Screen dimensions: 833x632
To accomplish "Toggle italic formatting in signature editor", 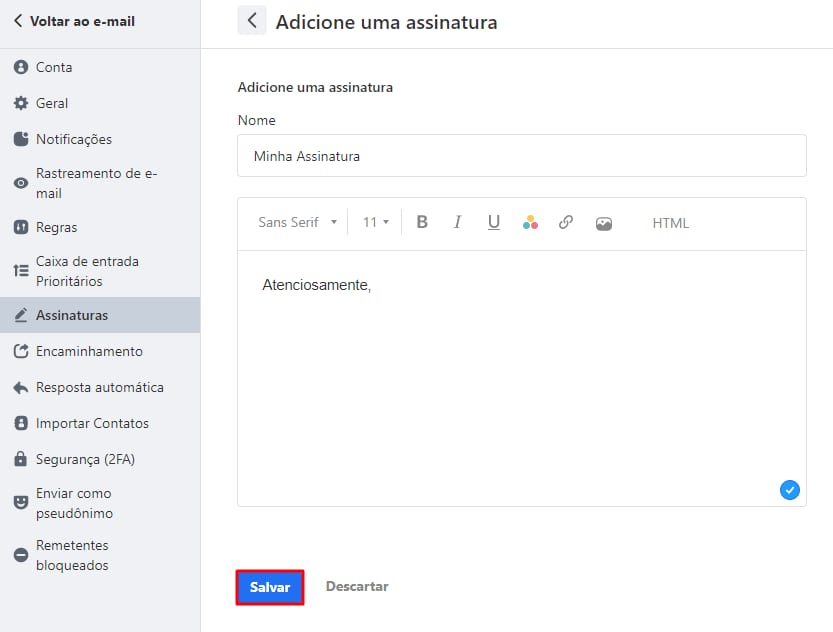I will click(x=457, y=223).
